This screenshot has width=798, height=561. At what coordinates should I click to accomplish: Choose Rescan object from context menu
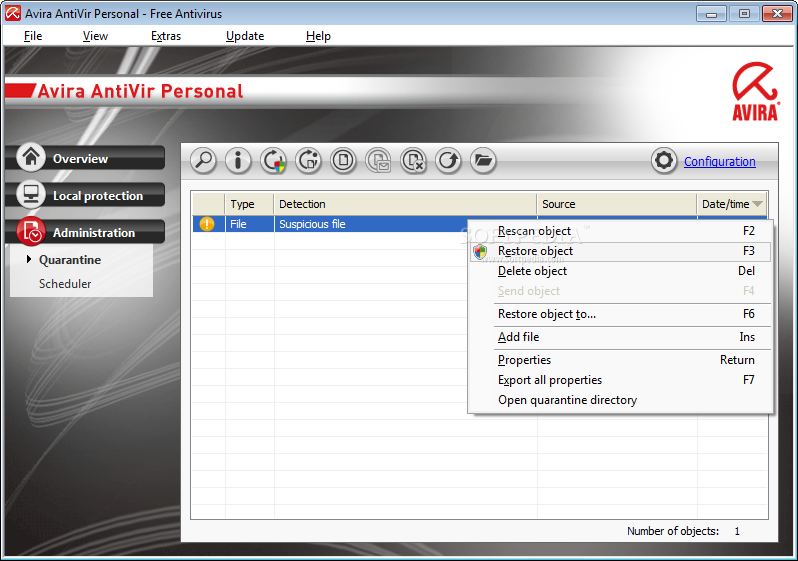click(620, 231)
